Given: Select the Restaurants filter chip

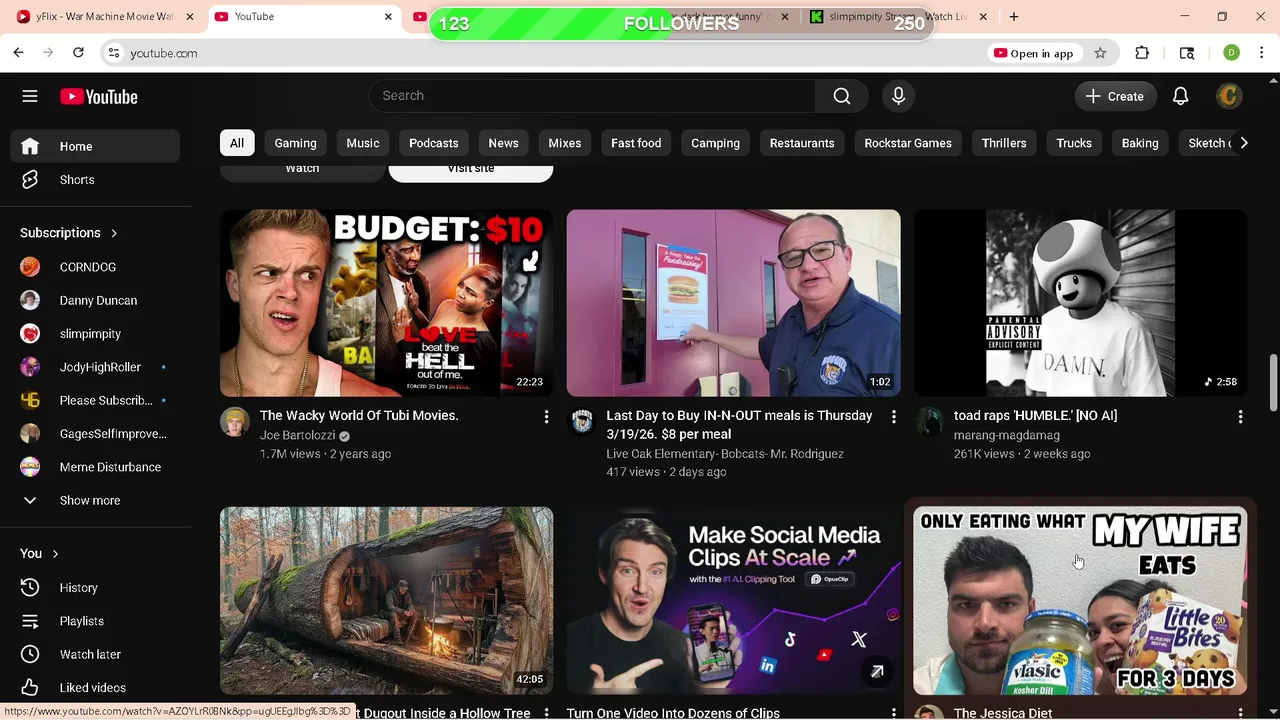Looking at the screenshot, I should [802, 143].
